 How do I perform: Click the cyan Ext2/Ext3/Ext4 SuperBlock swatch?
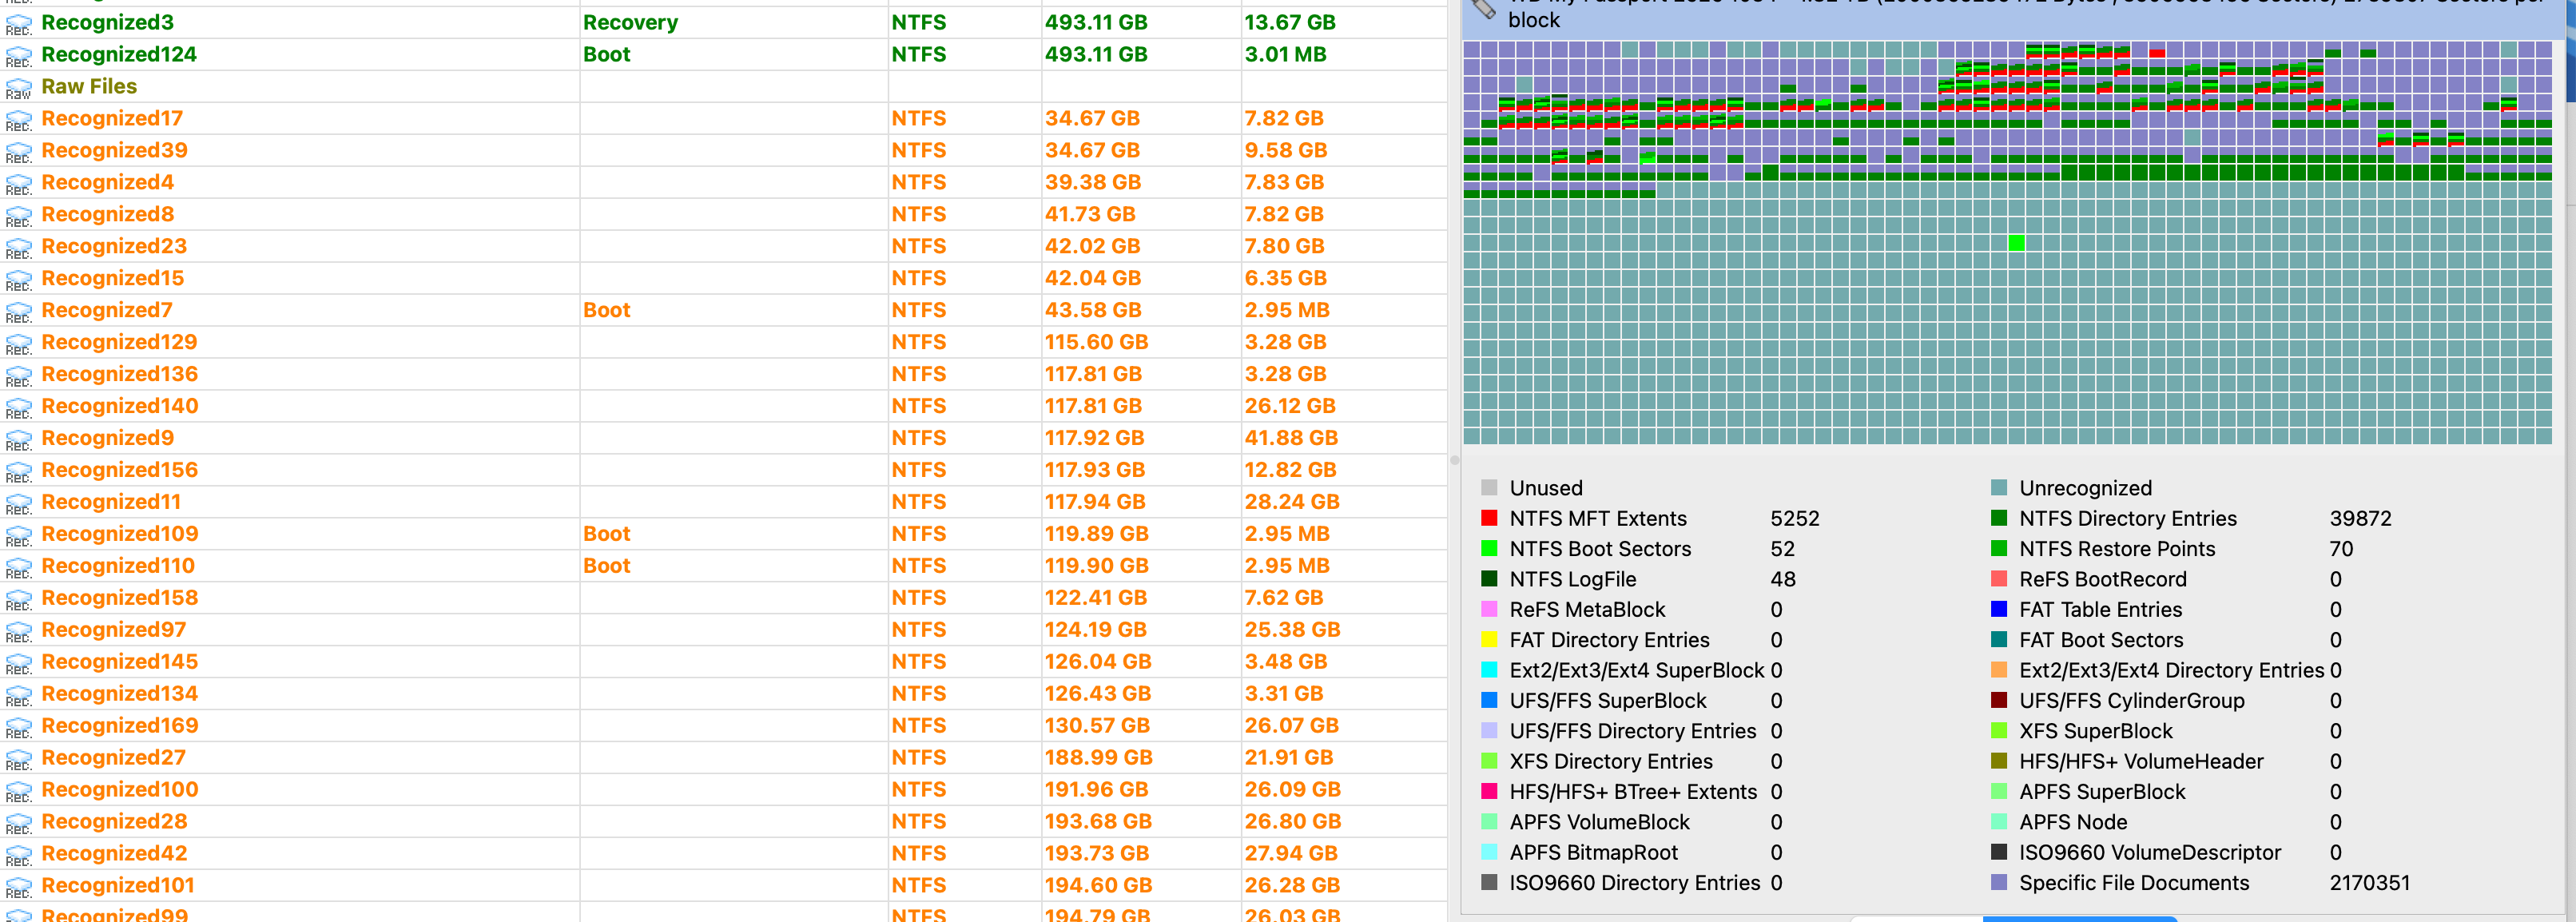[x=1489, y=670]
